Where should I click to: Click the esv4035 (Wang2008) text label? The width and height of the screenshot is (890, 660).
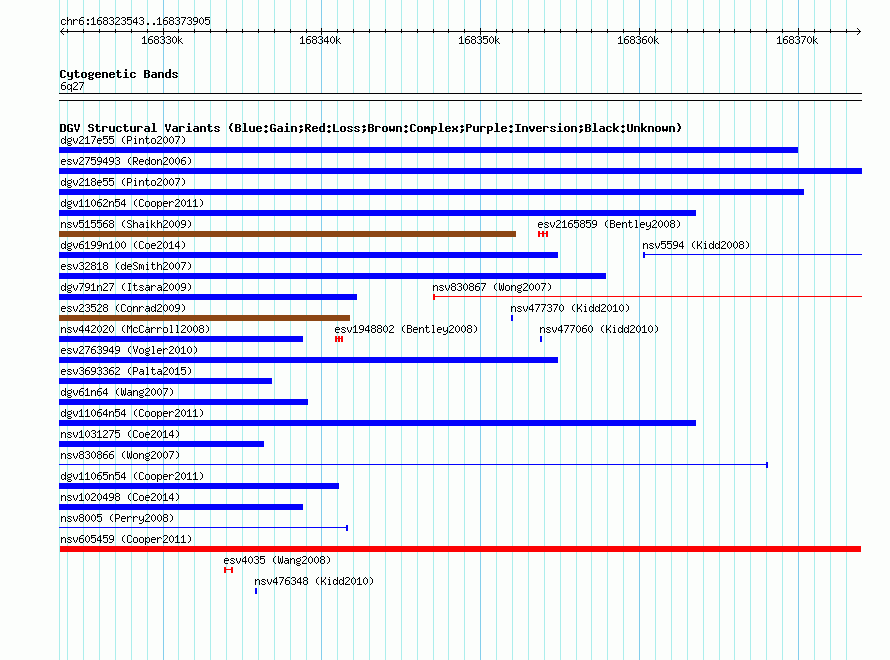(x=277, y=560)
